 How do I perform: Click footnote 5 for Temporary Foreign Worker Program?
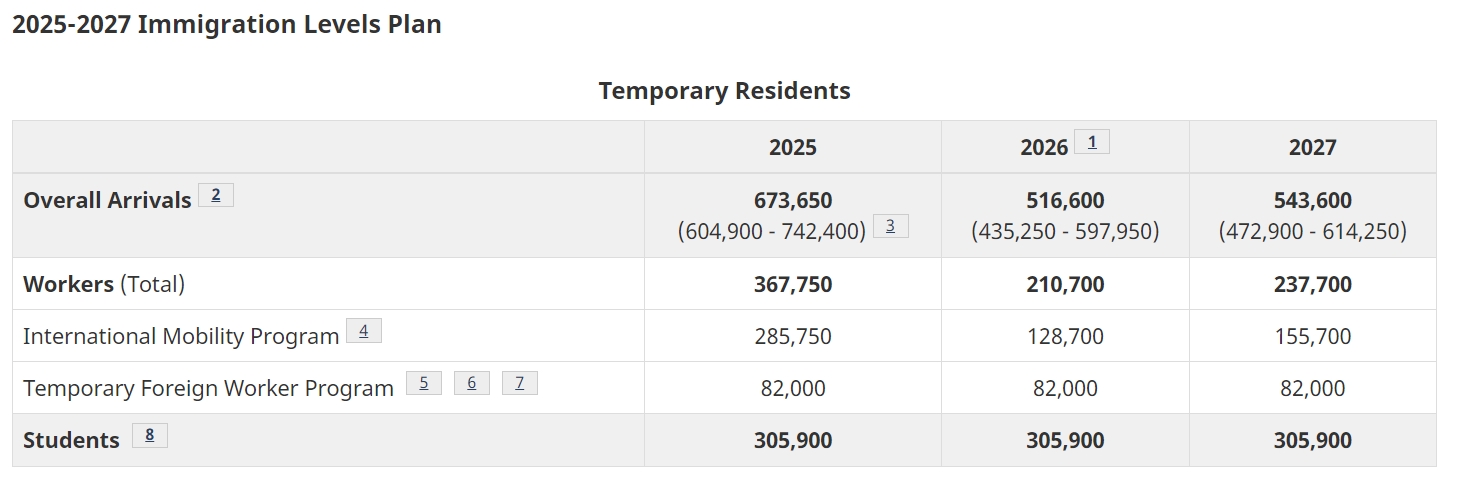[x=423, y=383]
